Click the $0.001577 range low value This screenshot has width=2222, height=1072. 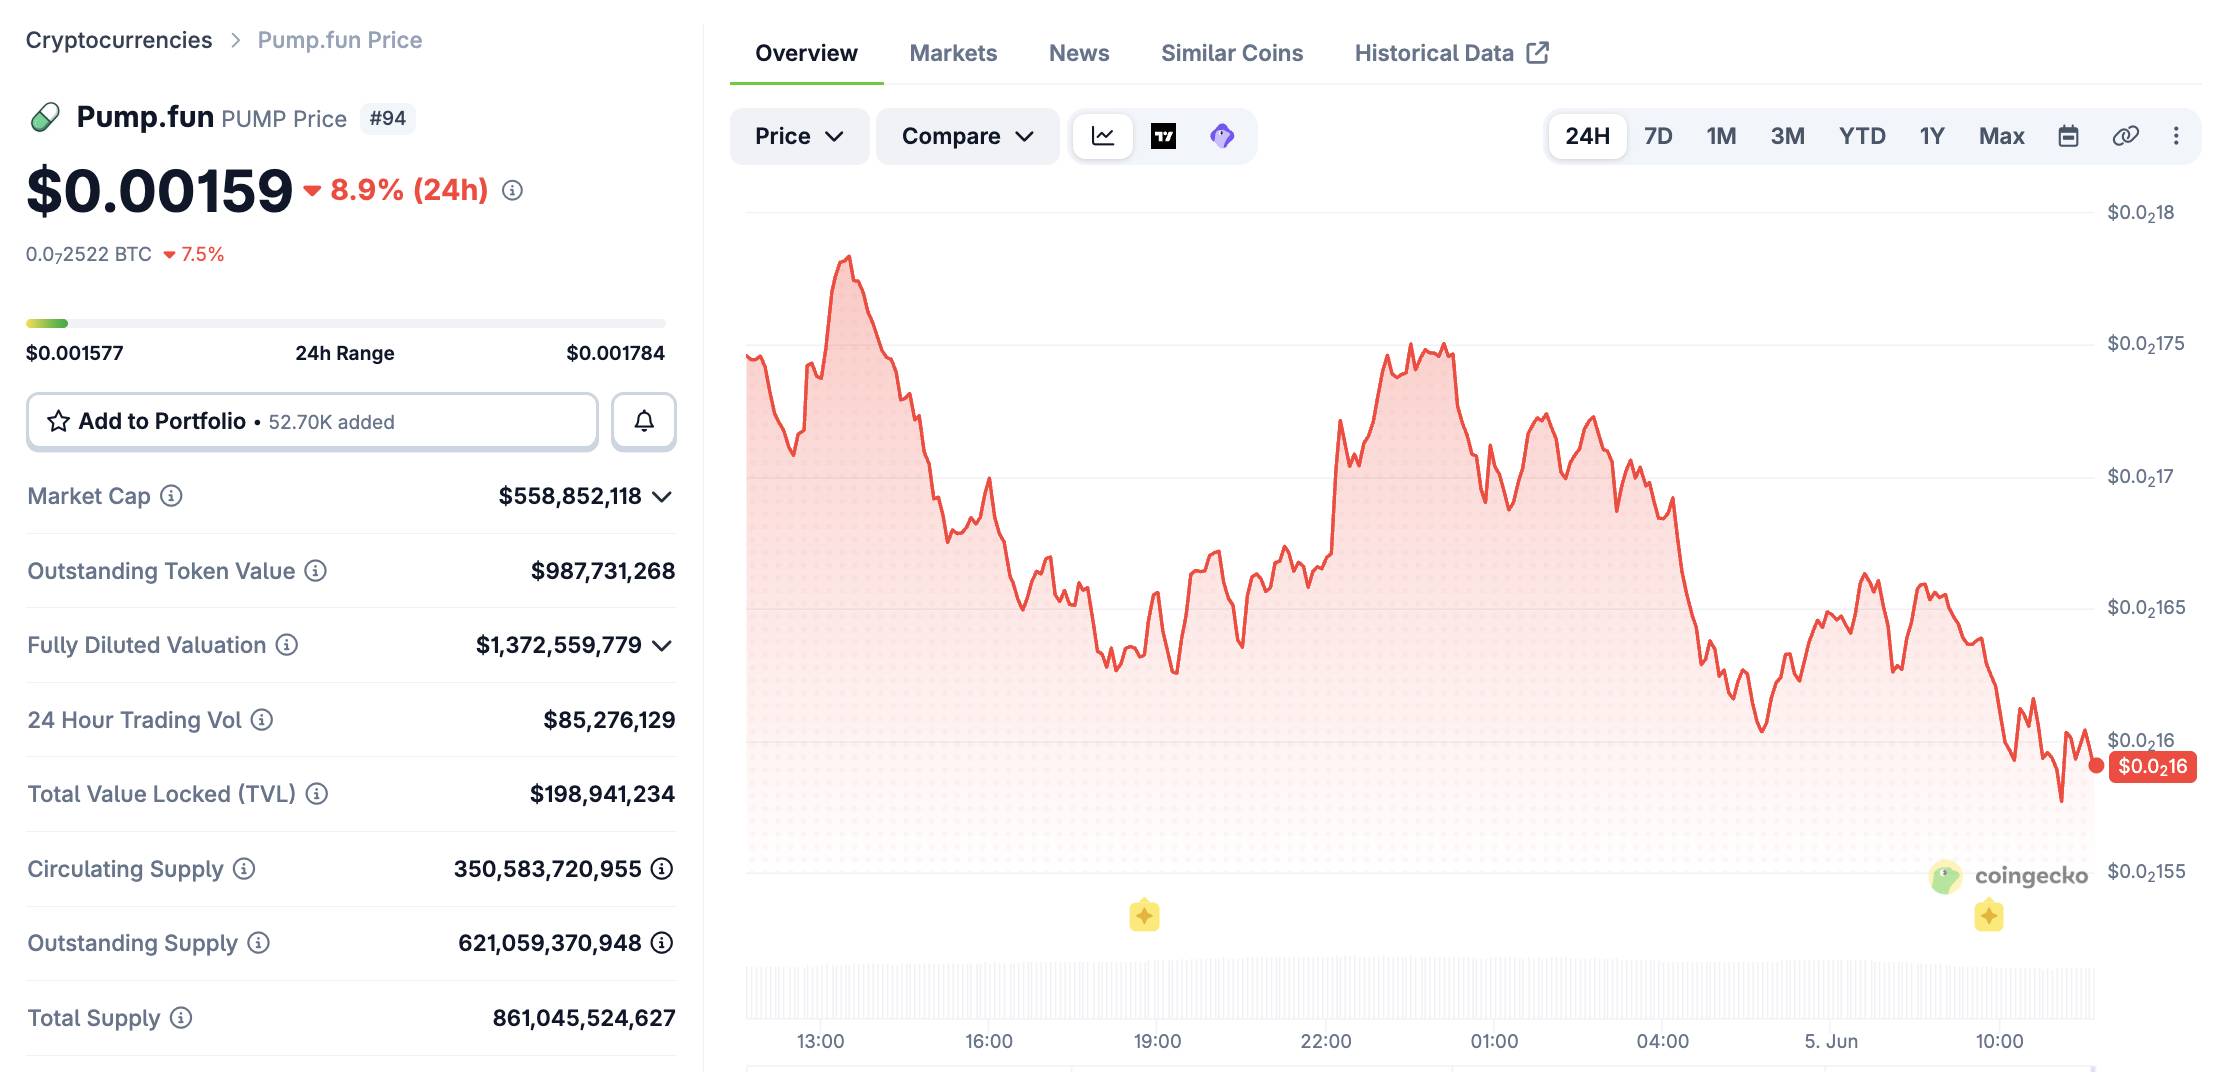click(75, 353)
